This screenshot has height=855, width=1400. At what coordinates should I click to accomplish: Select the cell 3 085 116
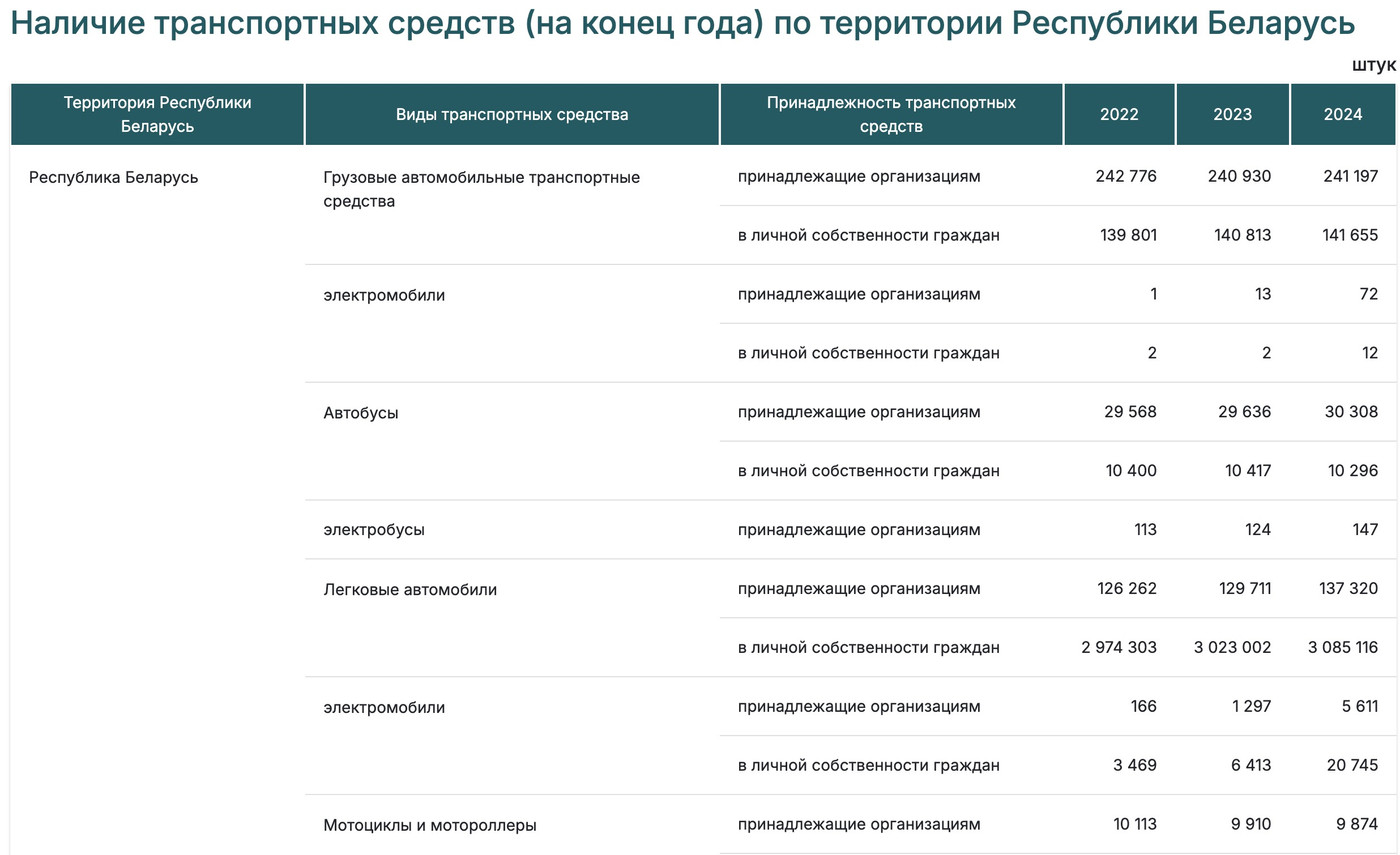click(x=1343, y=647)
